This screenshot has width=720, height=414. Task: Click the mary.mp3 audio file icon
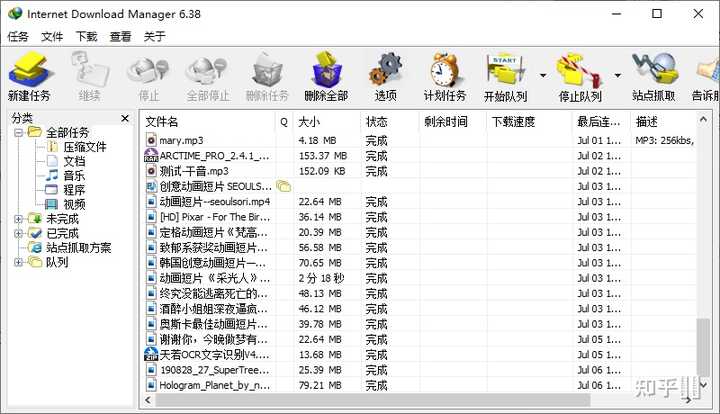pos(151,140)
